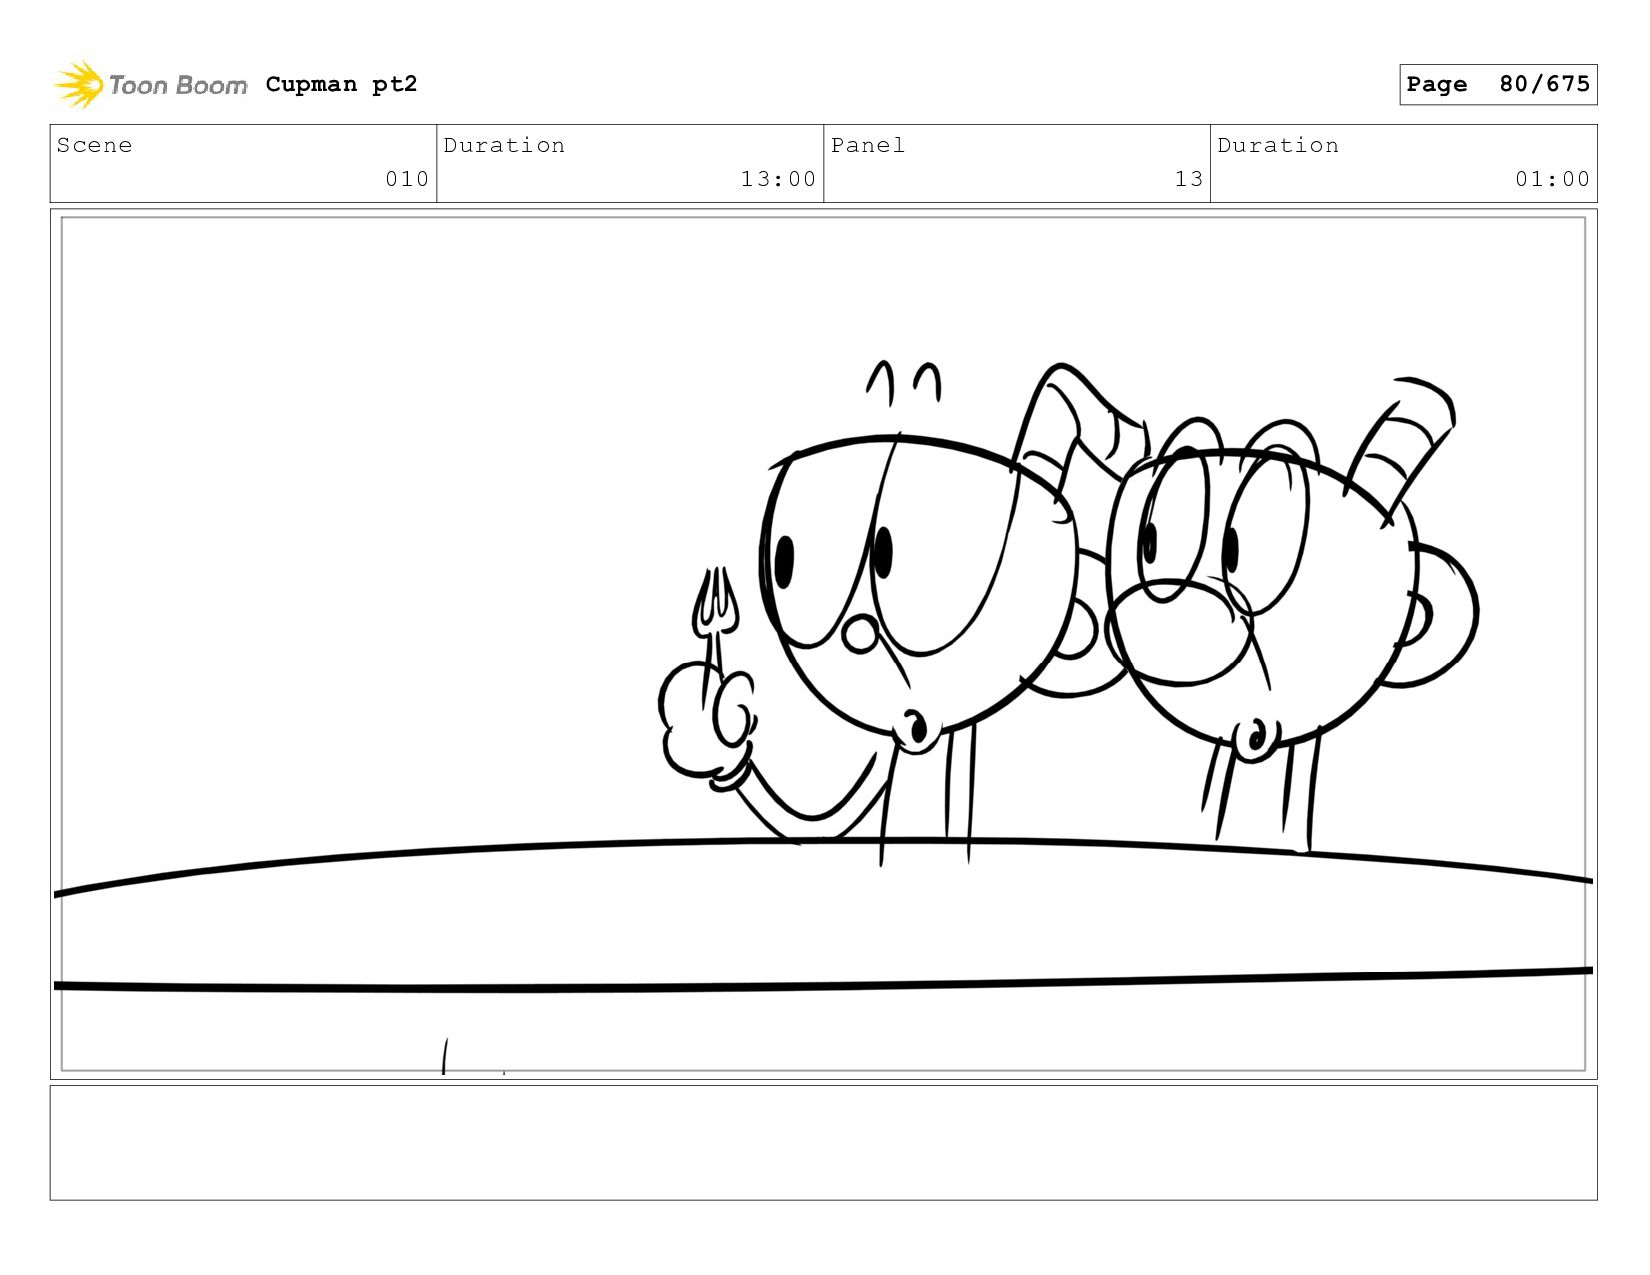This screenshot has width=1650, height=1275.
Task: Click the 'Panel' header label
Action: [x=868, y=146]
